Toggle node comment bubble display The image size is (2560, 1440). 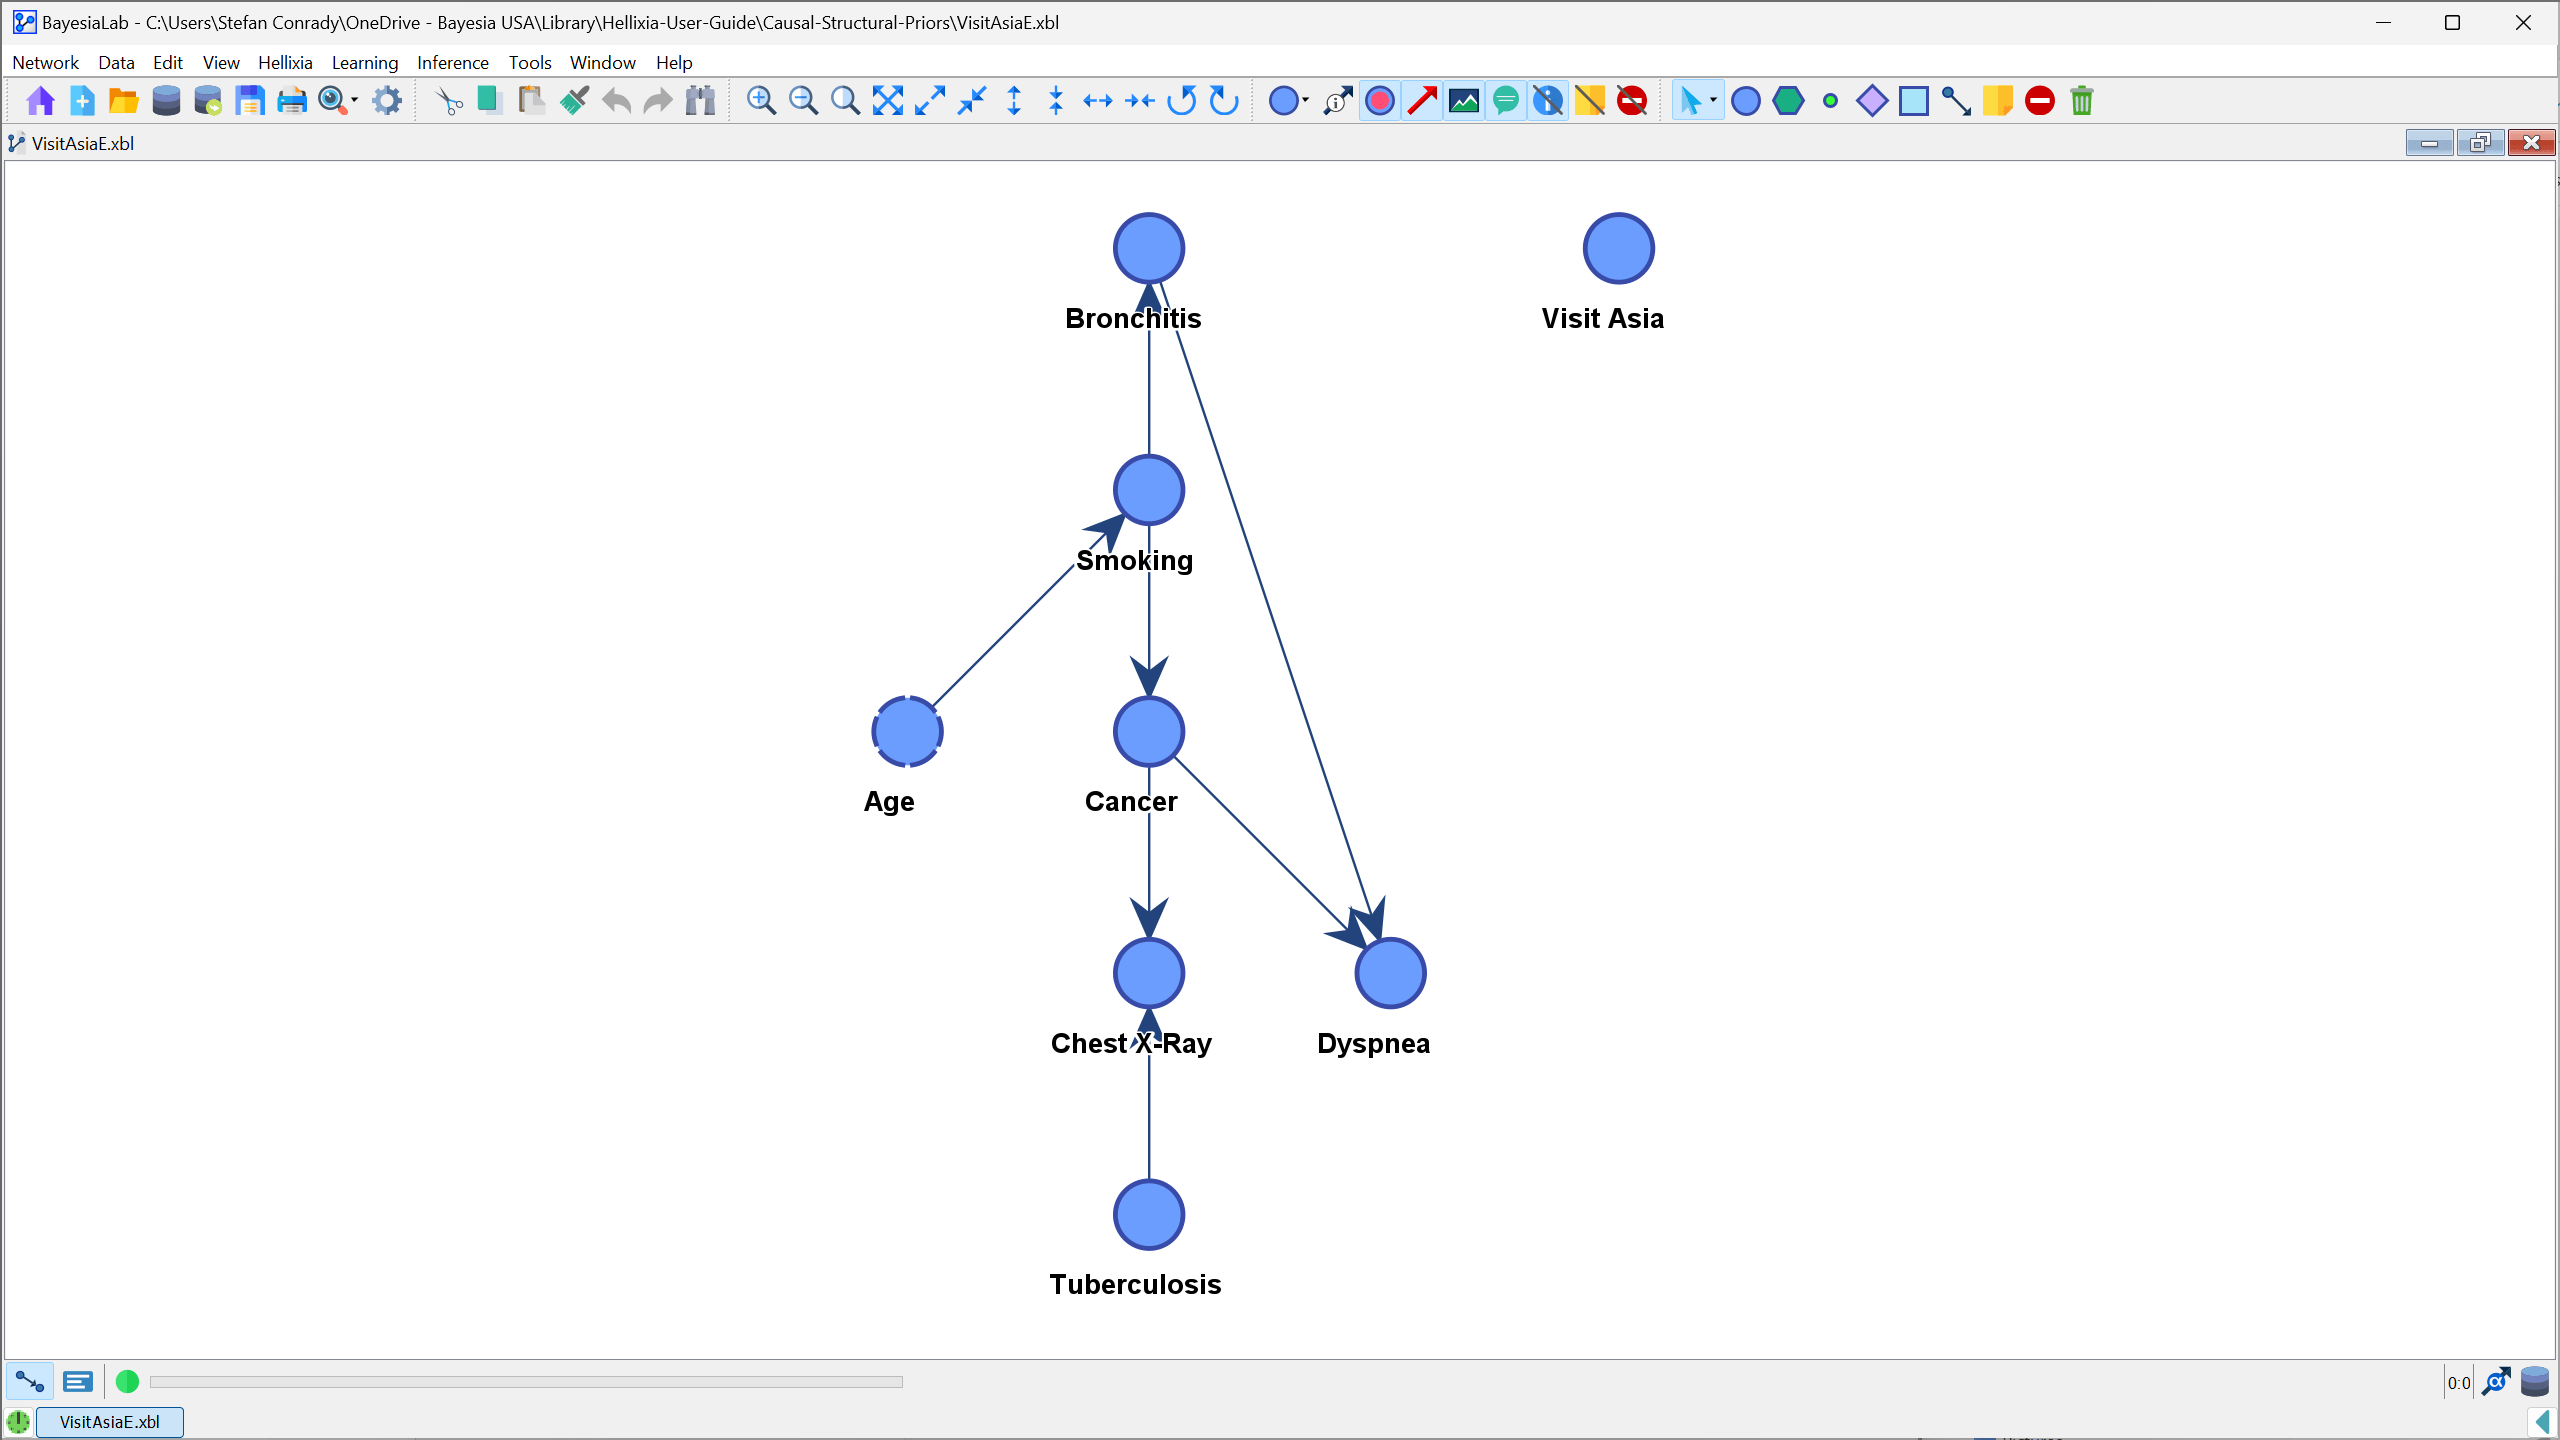(1505, 101)
